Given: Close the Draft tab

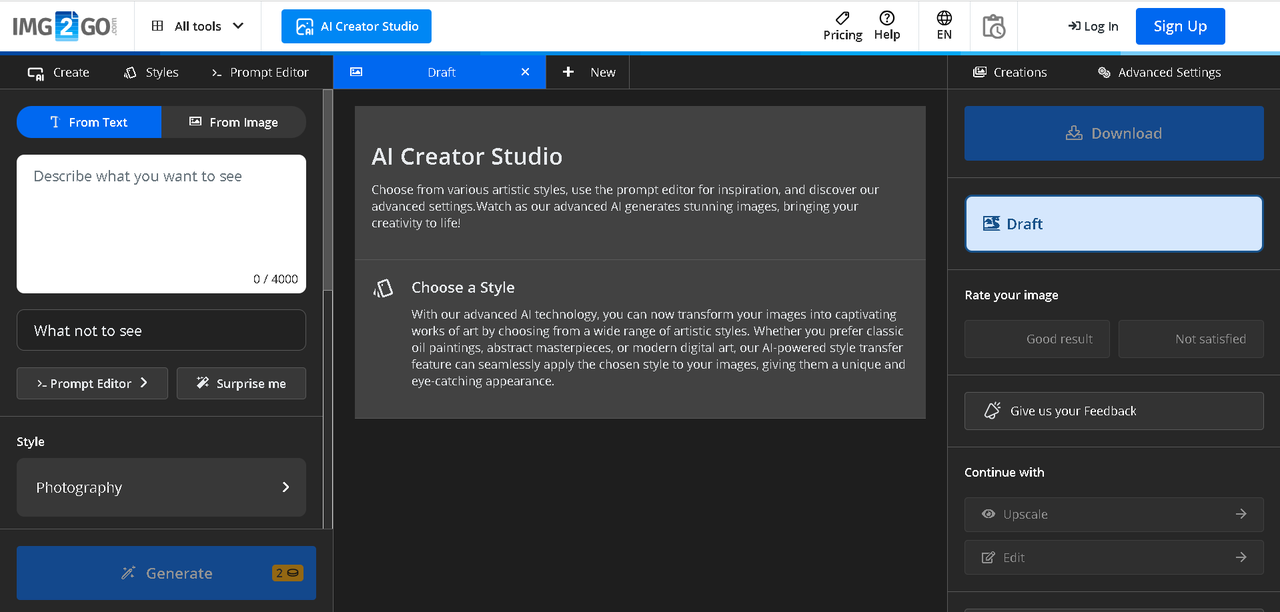Looking at the screenshot, I should 526,72.
